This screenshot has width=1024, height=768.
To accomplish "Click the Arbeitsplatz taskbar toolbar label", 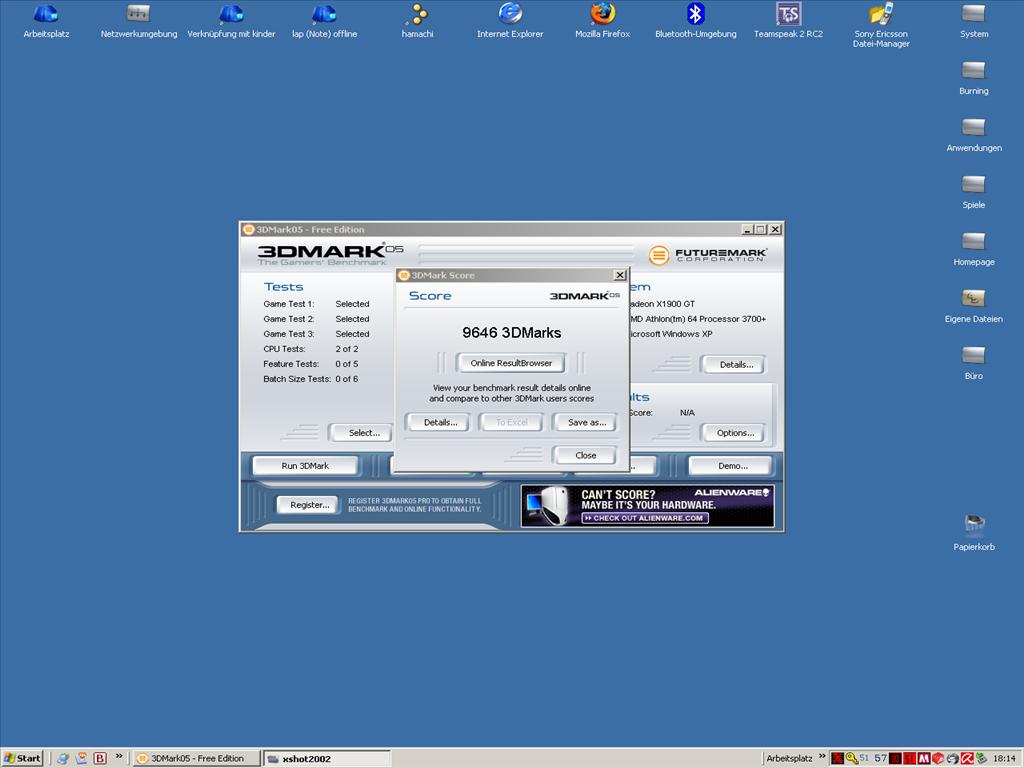I will (x=789, y=758).
